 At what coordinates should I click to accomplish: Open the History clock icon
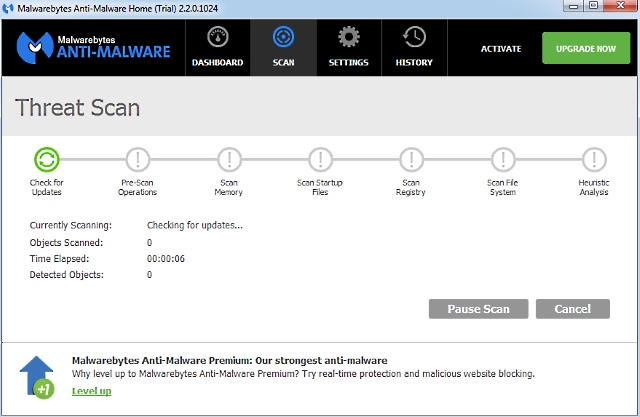[x=413, y=38]
